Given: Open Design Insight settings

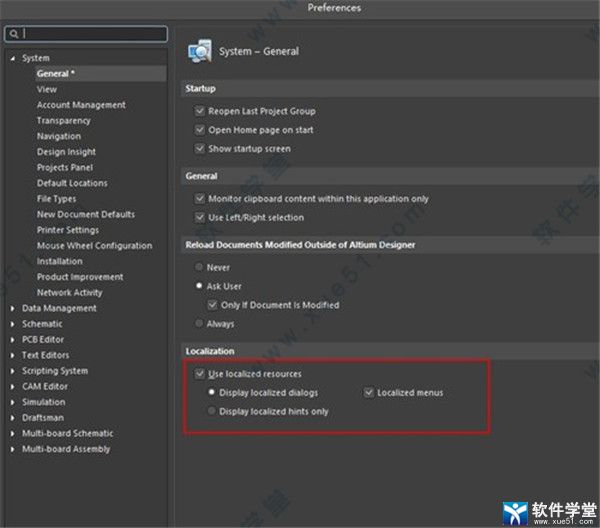Looking at the screenshot, I should [x=66, y=152].
